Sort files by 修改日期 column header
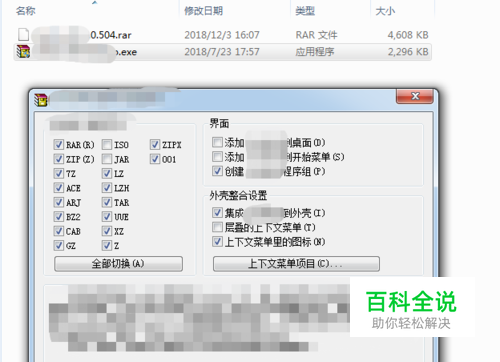 point(203,11)
